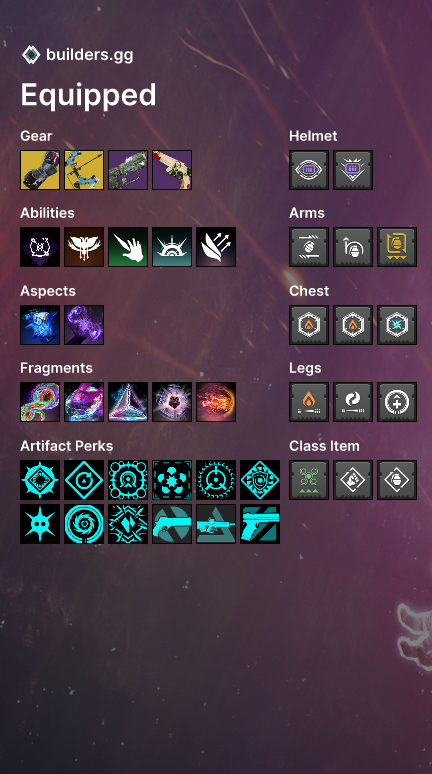This screenshot has height=774, width=432.
Task: Click the cyan burst chest mod
Action: [397, 325]
